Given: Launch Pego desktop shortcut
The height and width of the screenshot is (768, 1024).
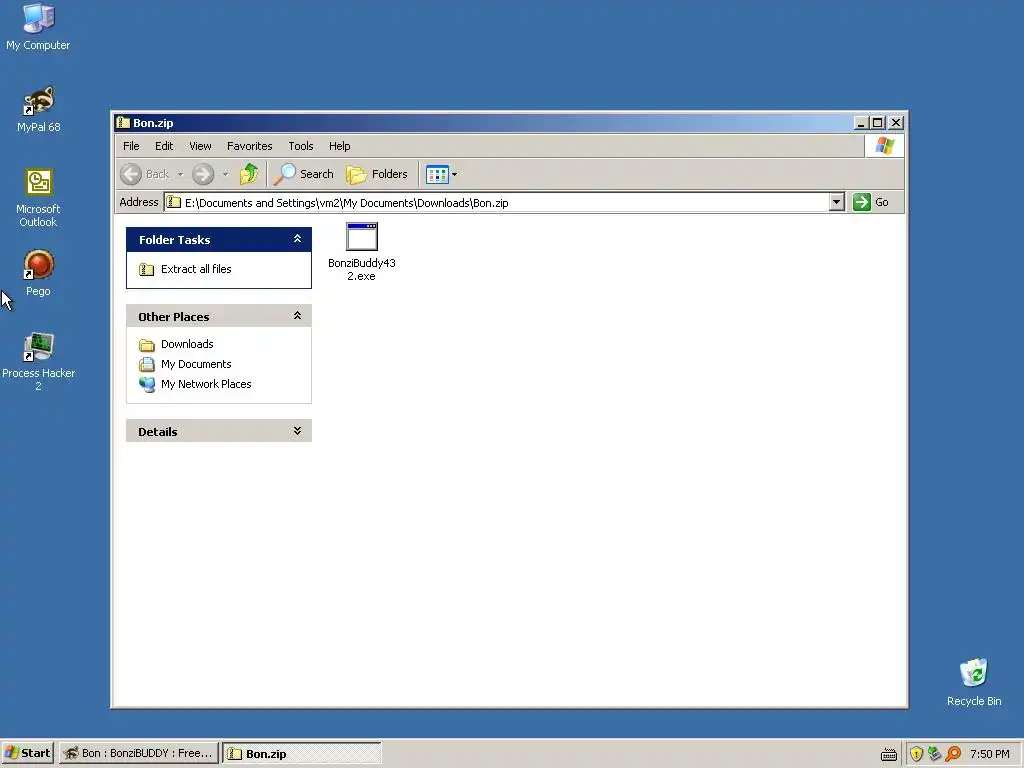Looking at the screenshot, I should (x=38, y=273).
